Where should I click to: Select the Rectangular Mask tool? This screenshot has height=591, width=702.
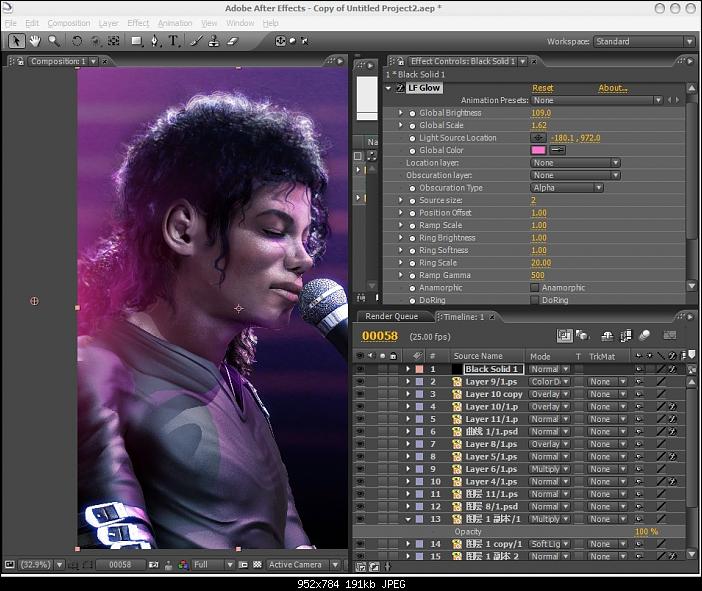[x=137, y=41]
